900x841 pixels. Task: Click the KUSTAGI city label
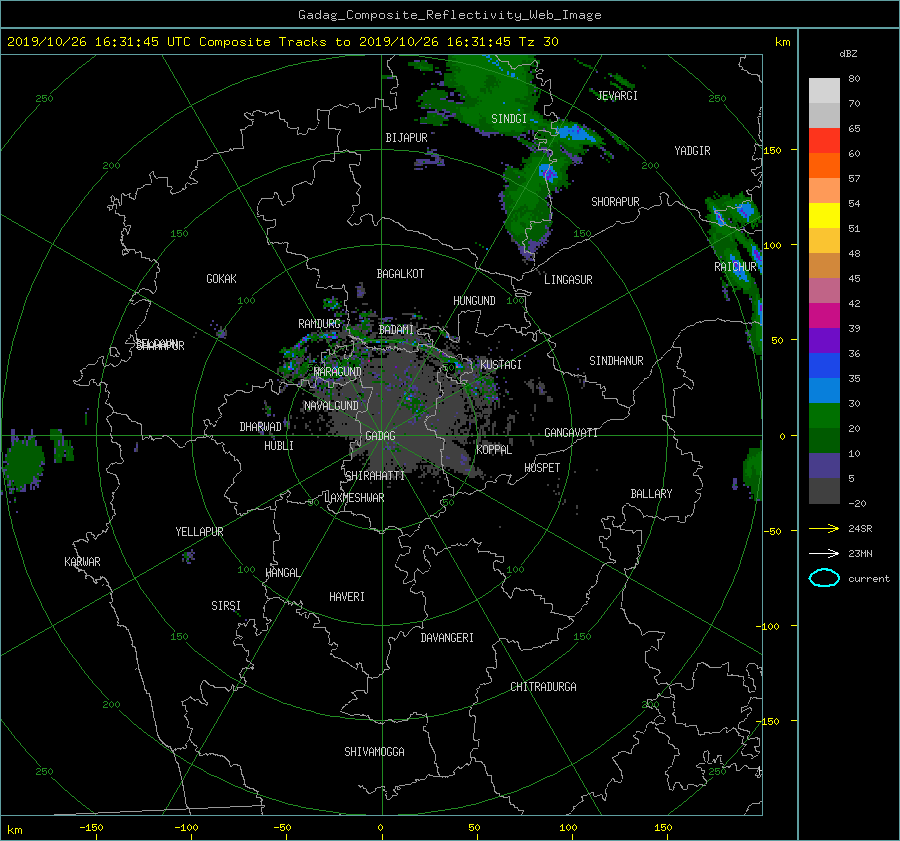(x=501, y=365)
